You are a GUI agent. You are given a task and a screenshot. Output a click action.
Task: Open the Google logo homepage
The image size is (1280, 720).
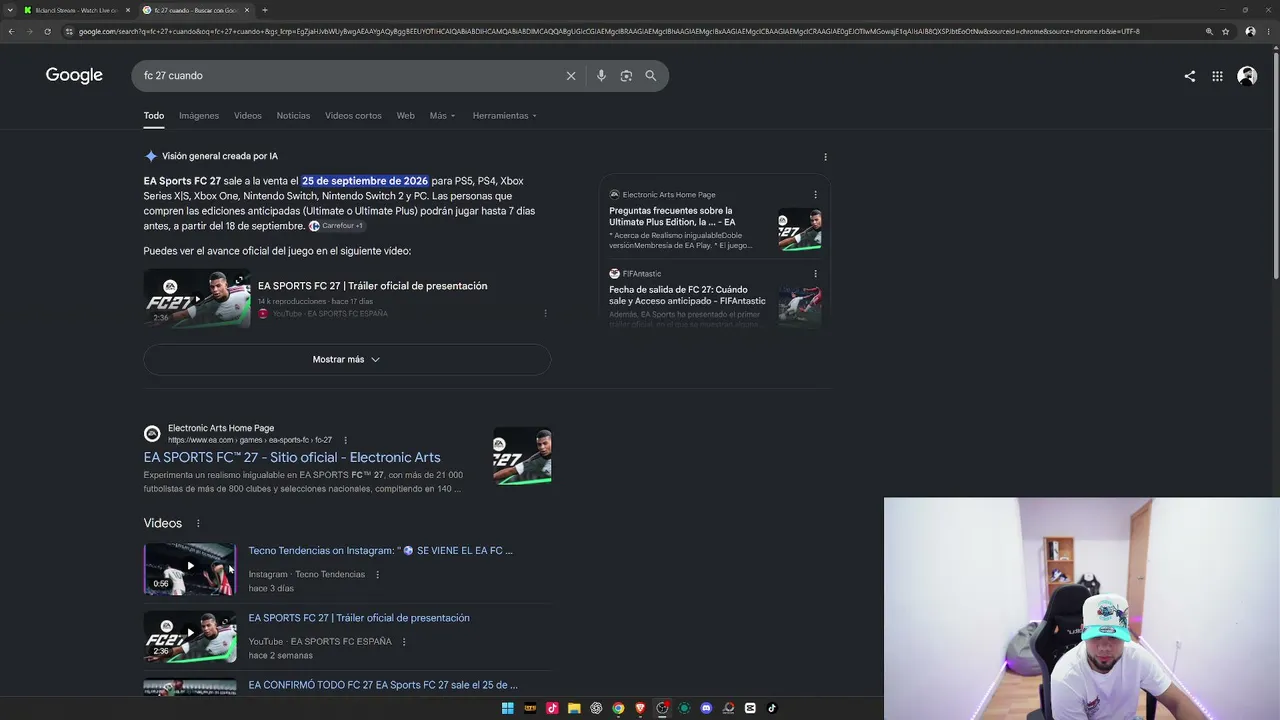pos(74,76)
